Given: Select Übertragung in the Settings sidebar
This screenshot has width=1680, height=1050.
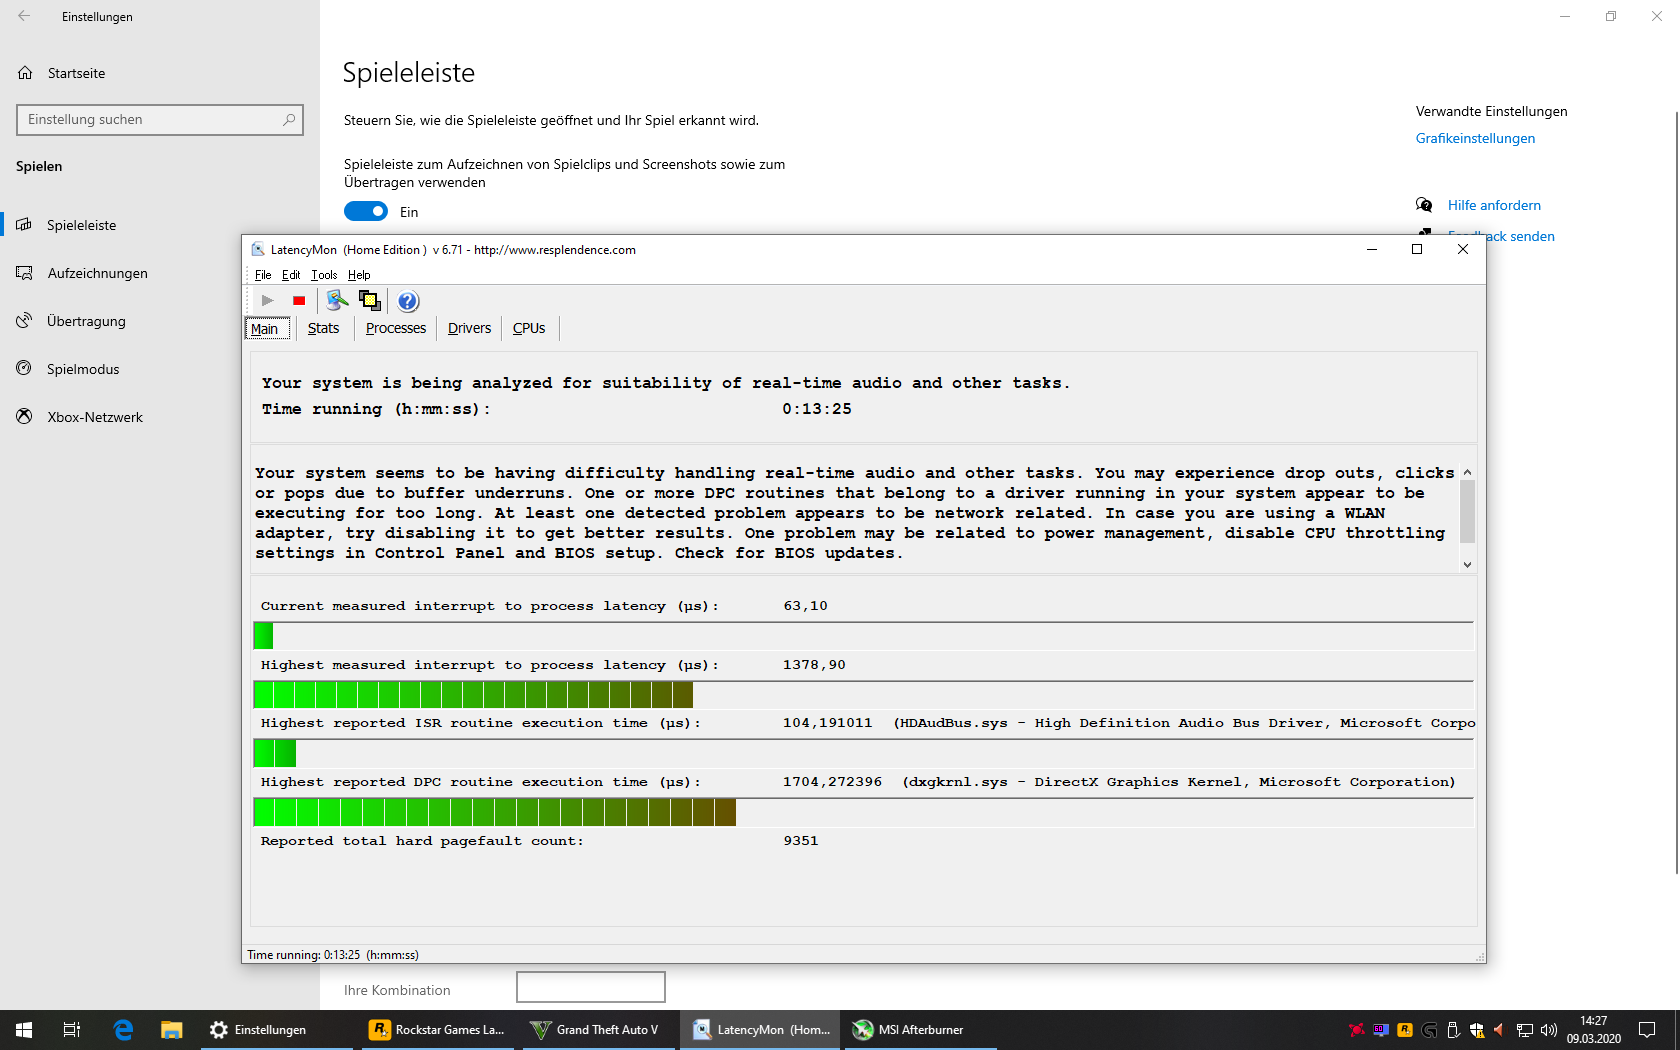Looking at the screenshot, I should (86, 321).
